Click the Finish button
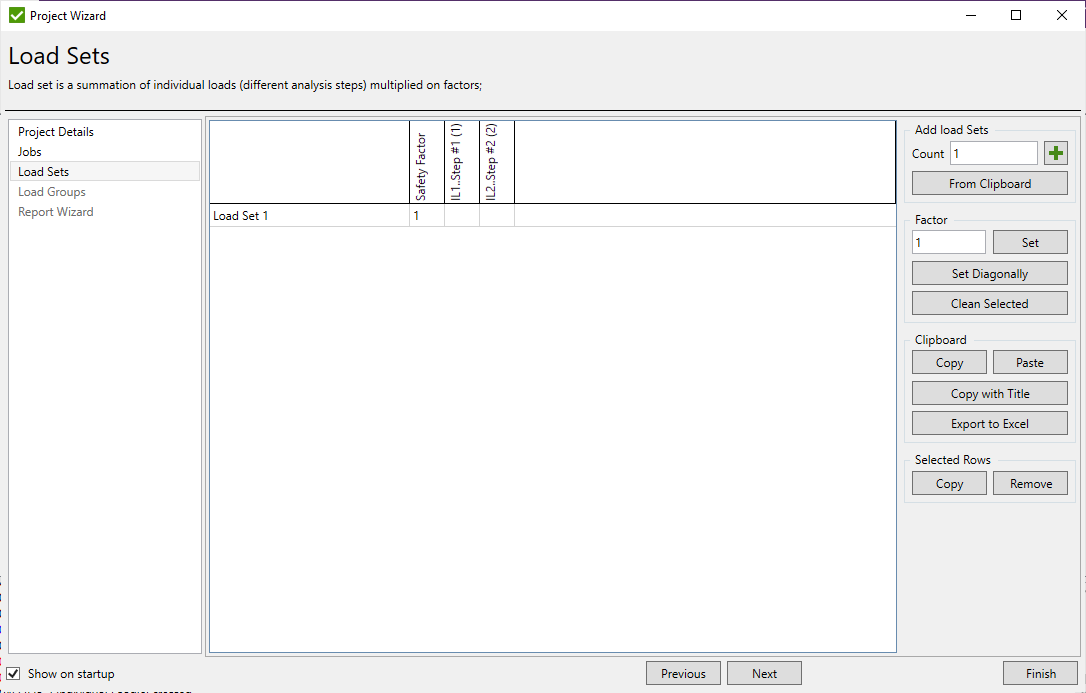The image size is (1086, 693). coord(1040,673)
